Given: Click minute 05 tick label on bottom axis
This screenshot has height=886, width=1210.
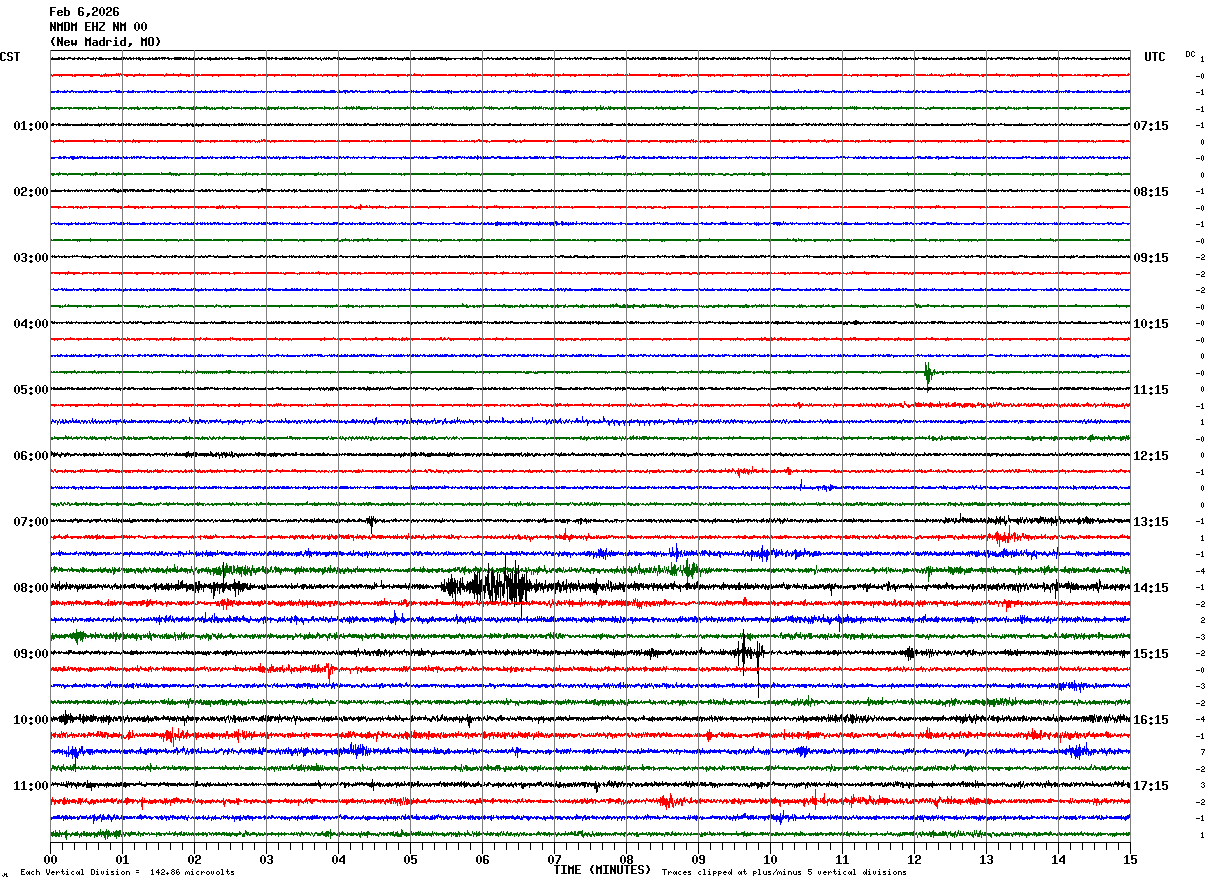Looking at the screenshot, I should coord(410,859).
